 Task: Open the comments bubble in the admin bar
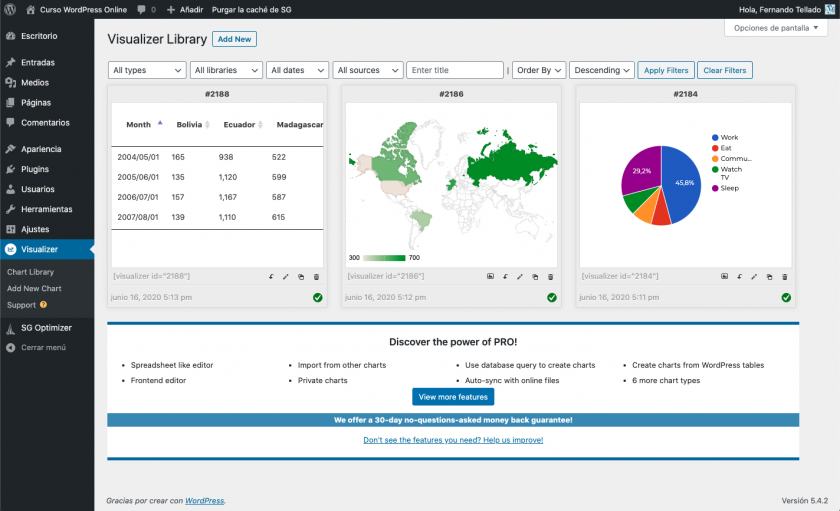(x=141, y=9)
